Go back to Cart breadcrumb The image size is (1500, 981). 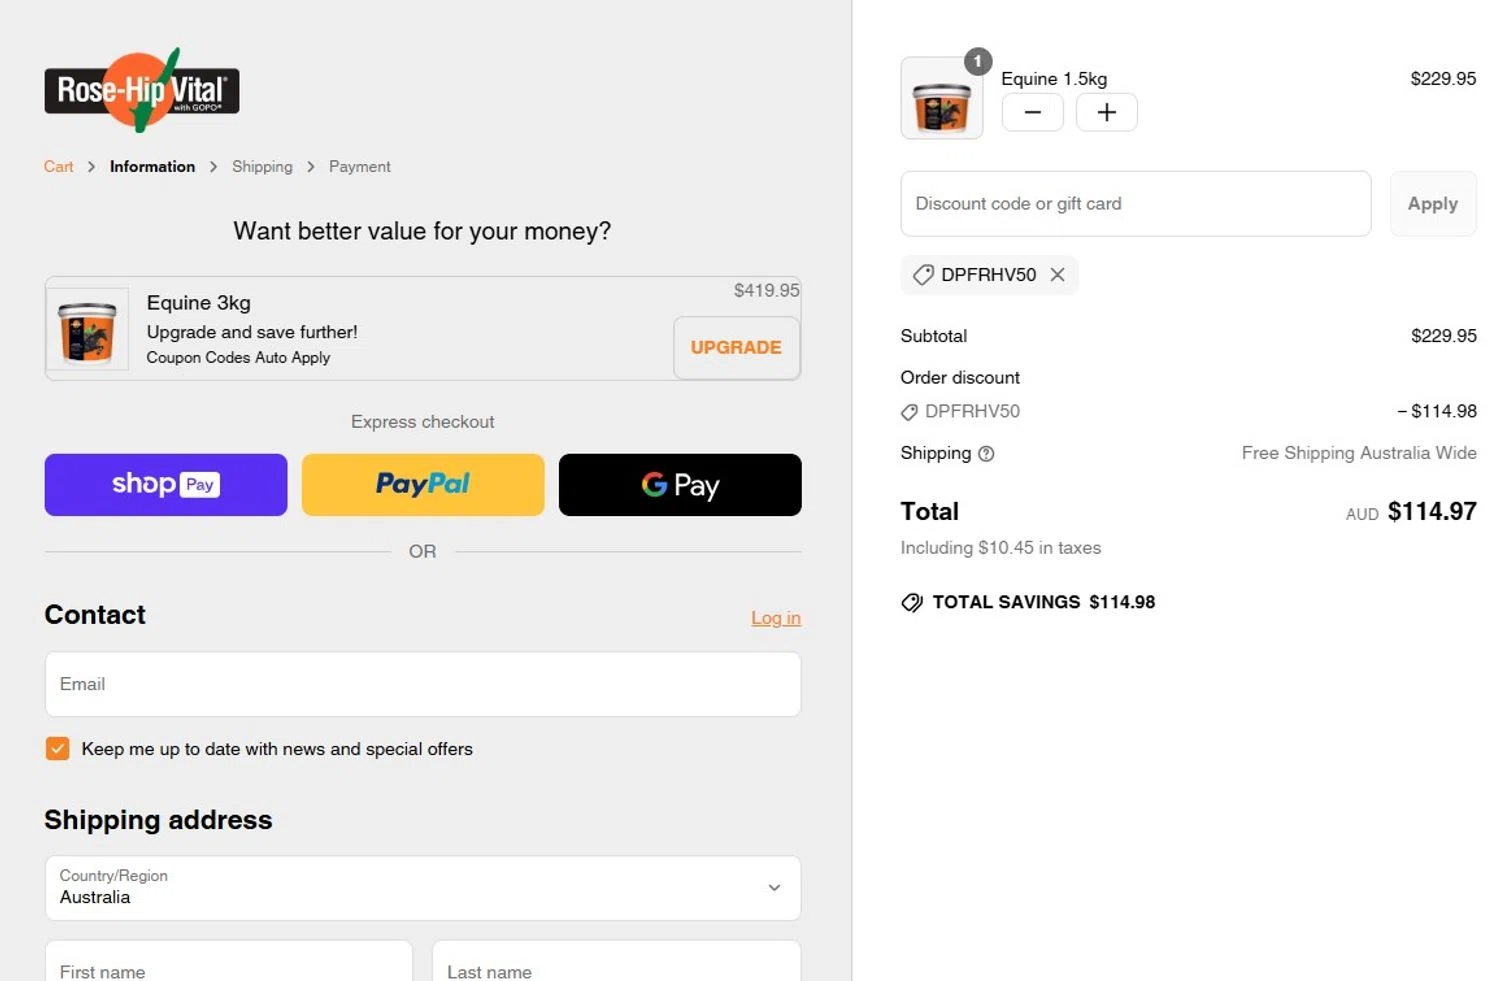coord(58,167)
